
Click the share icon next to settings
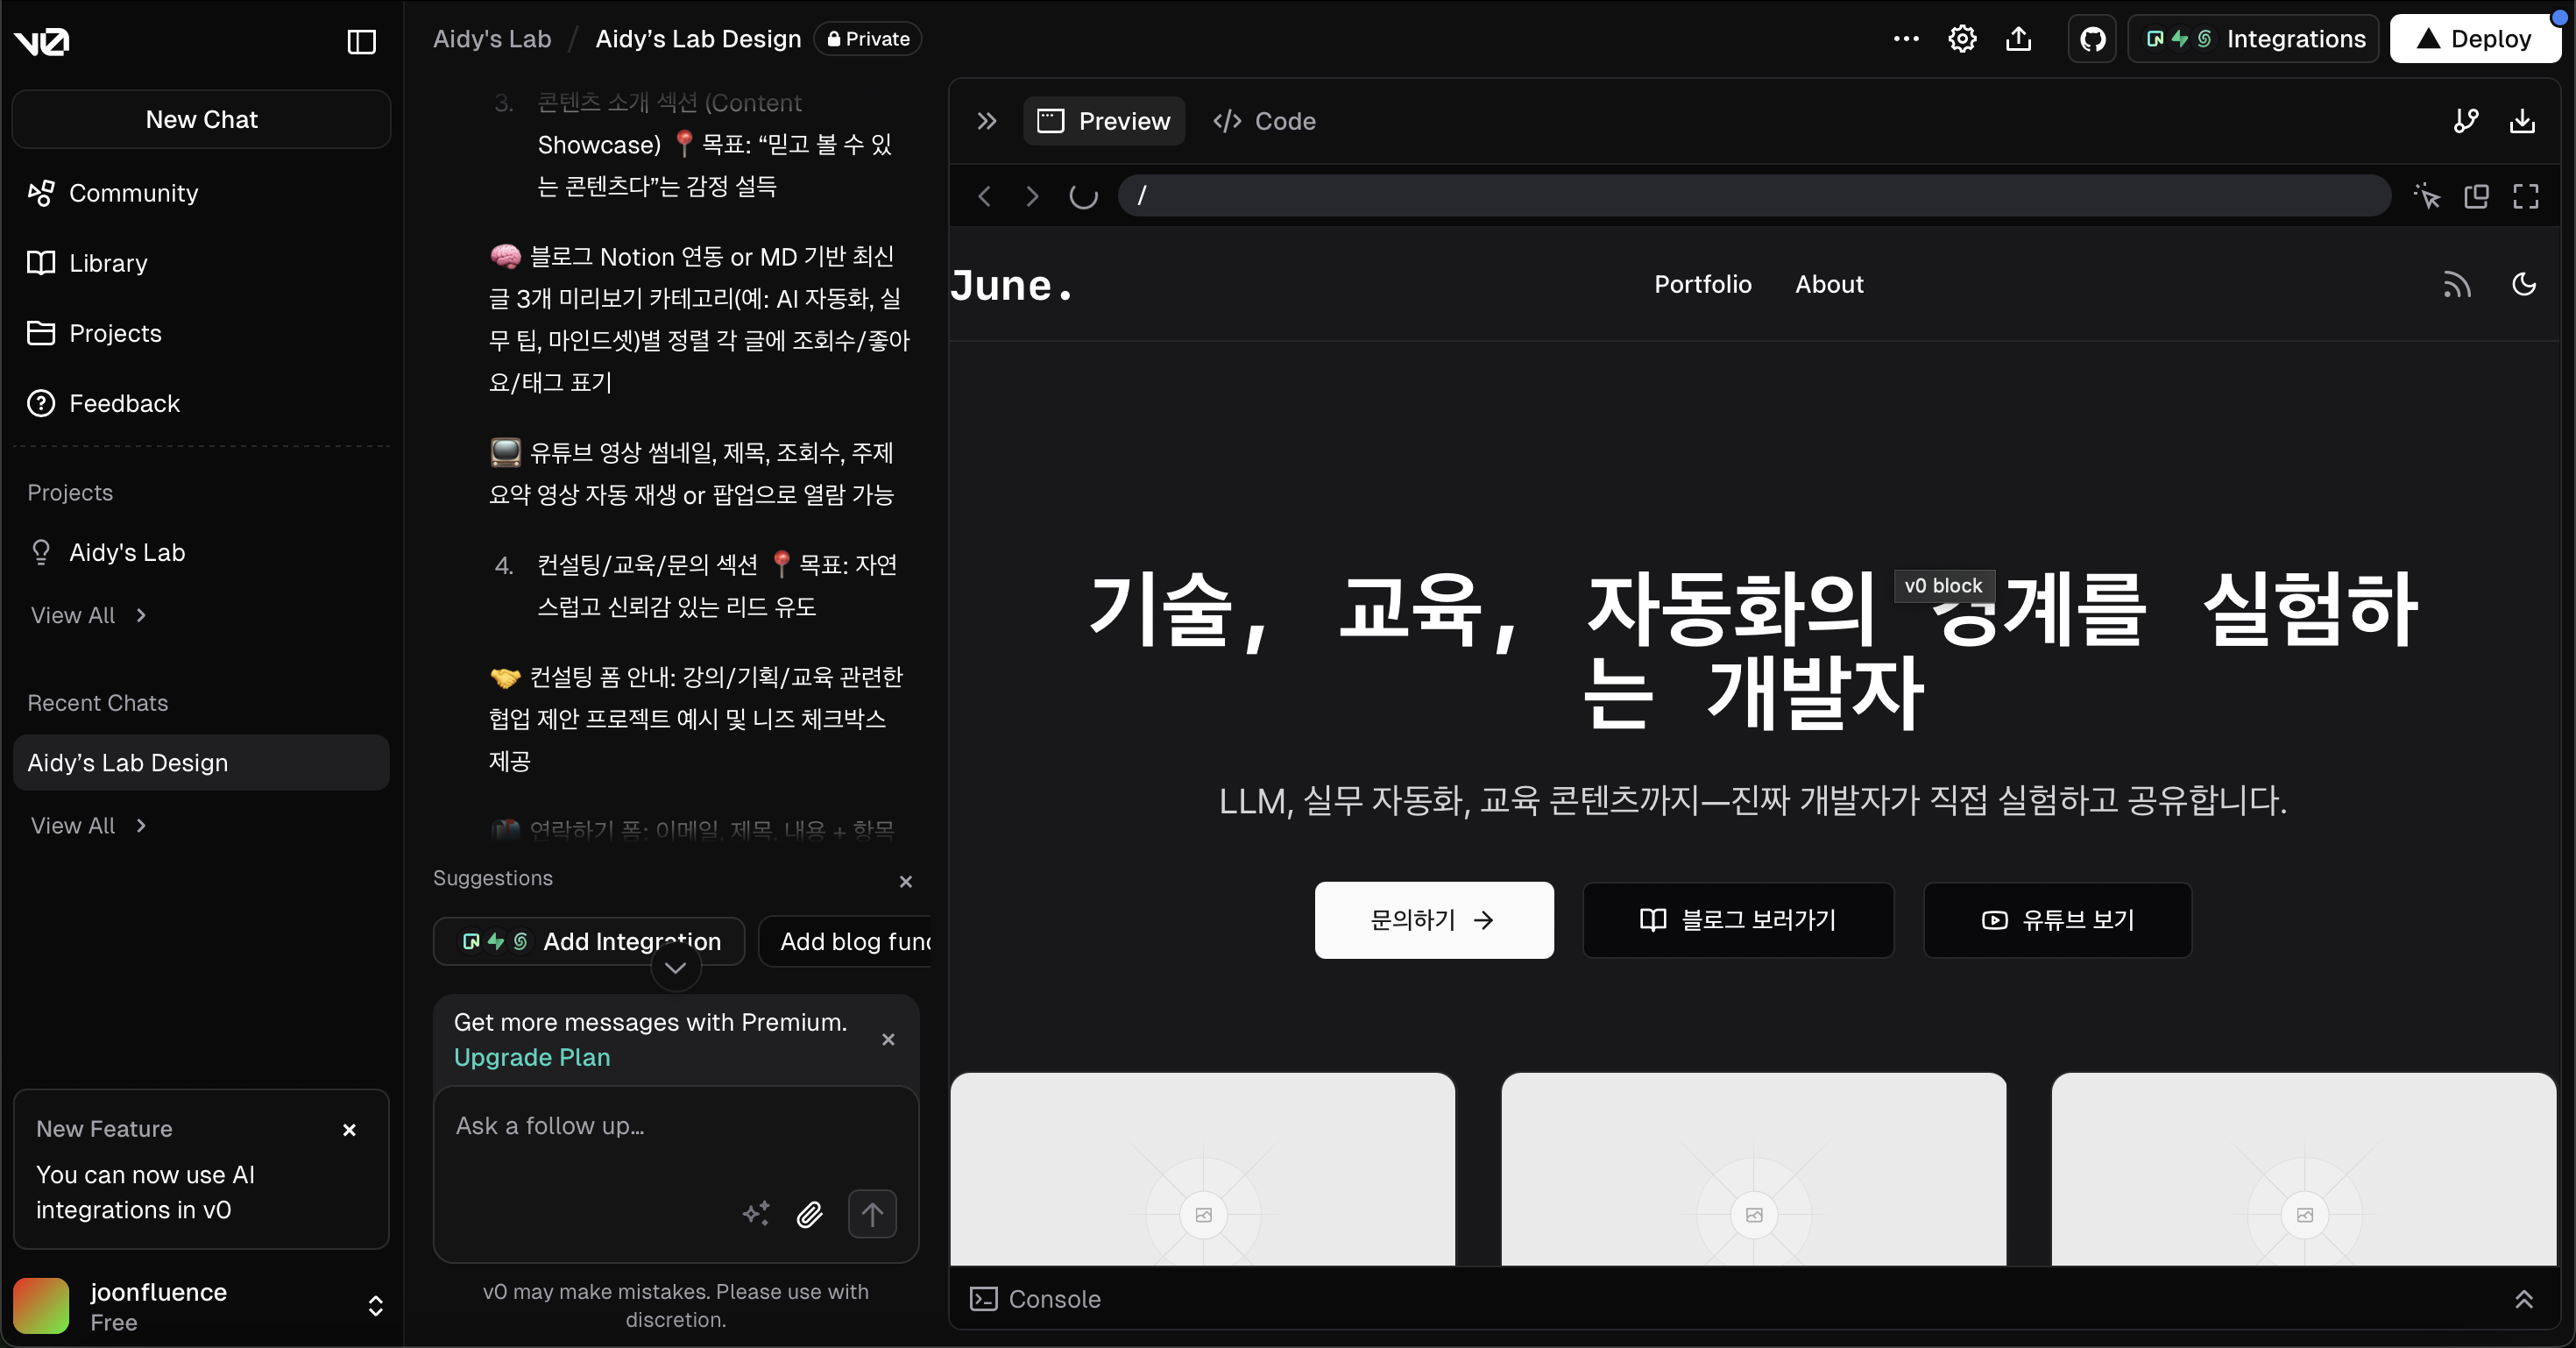point(2018,39)
